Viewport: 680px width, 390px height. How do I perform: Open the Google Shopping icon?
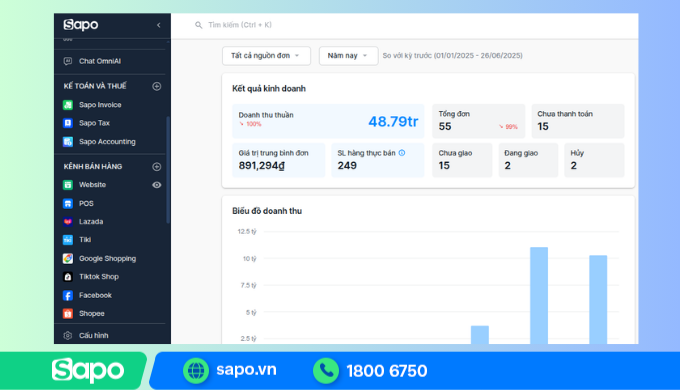[x=68, y=259]
